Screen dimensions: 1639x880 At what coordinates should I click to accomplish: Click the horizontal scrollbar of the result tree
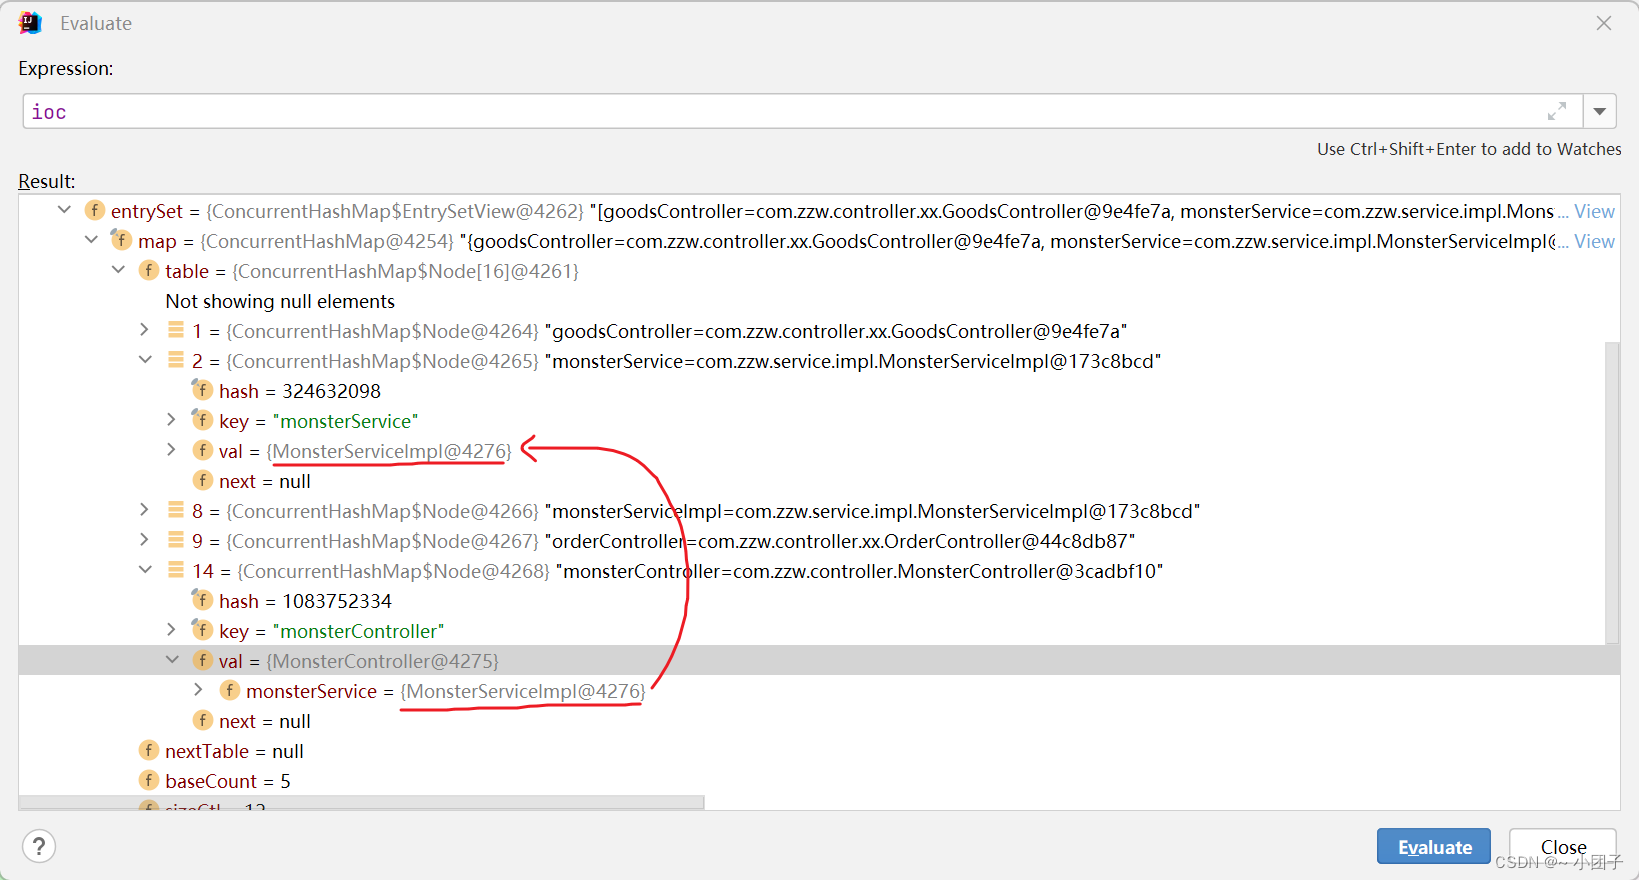361,803
